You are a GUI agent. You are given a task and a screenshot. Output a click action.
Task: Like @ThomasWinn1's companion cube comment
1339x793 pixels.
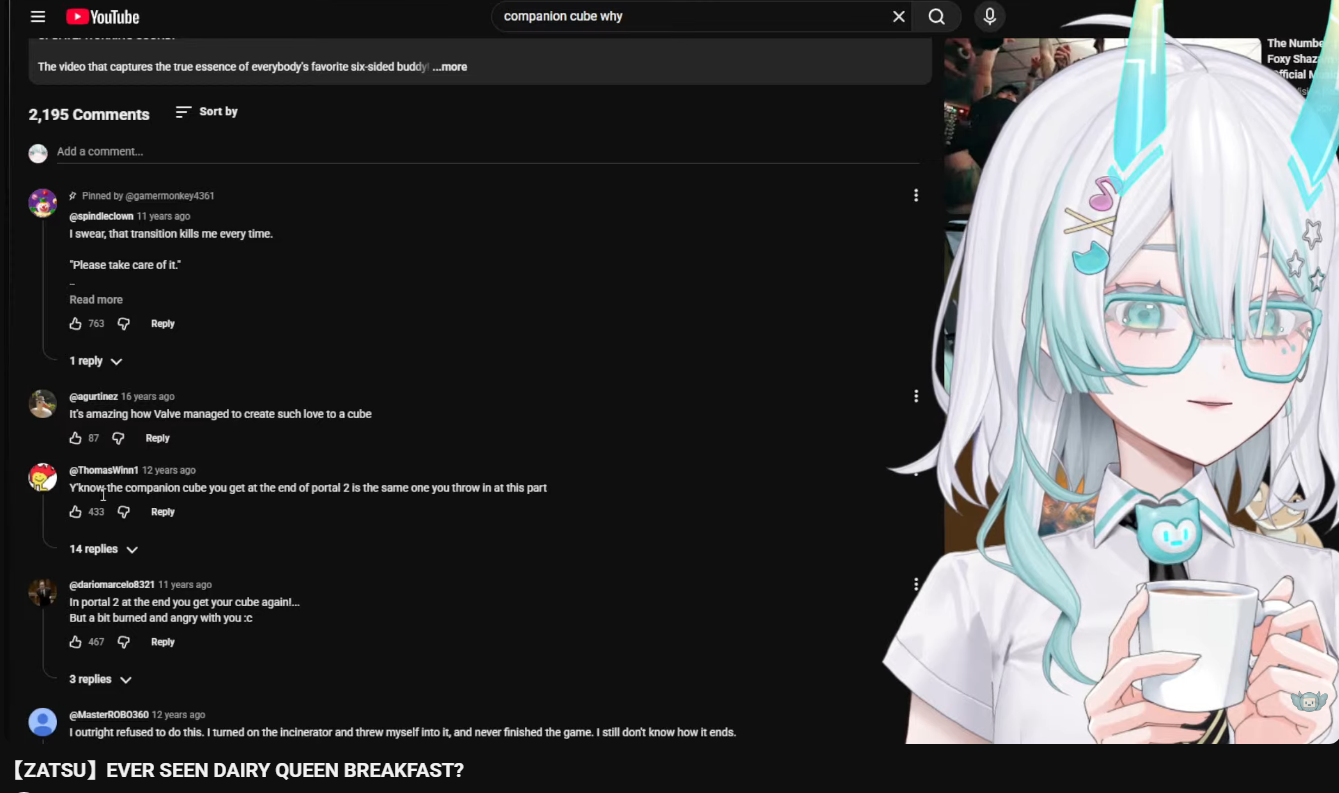click(x=75, y=512)
